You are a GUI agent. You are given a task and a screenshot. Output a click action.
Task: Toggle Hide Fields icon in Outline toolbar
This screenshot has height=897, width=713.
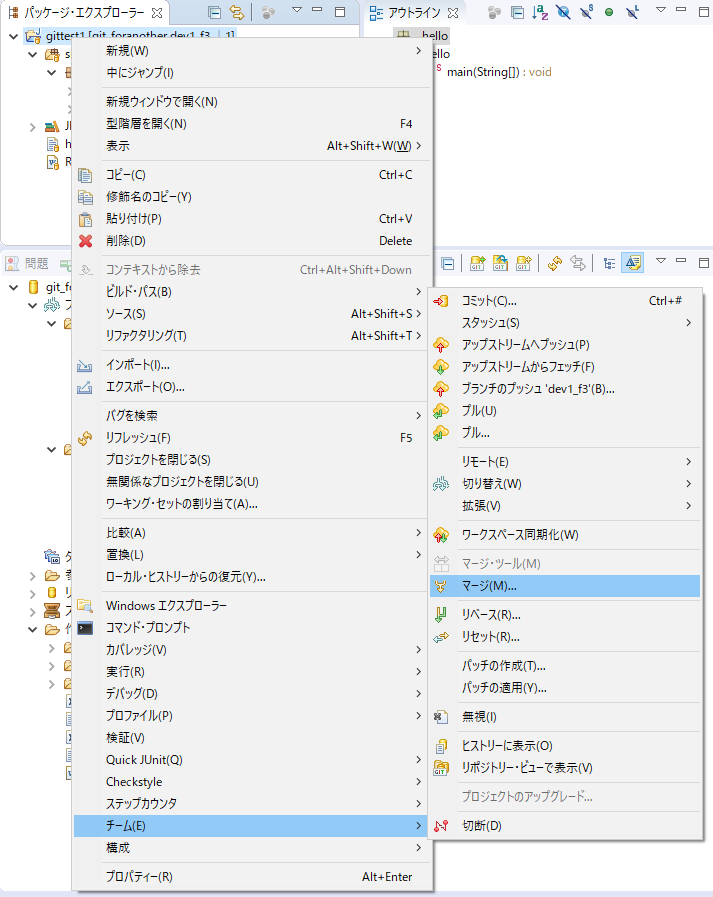pyautogui.click(x=563, y=12)
